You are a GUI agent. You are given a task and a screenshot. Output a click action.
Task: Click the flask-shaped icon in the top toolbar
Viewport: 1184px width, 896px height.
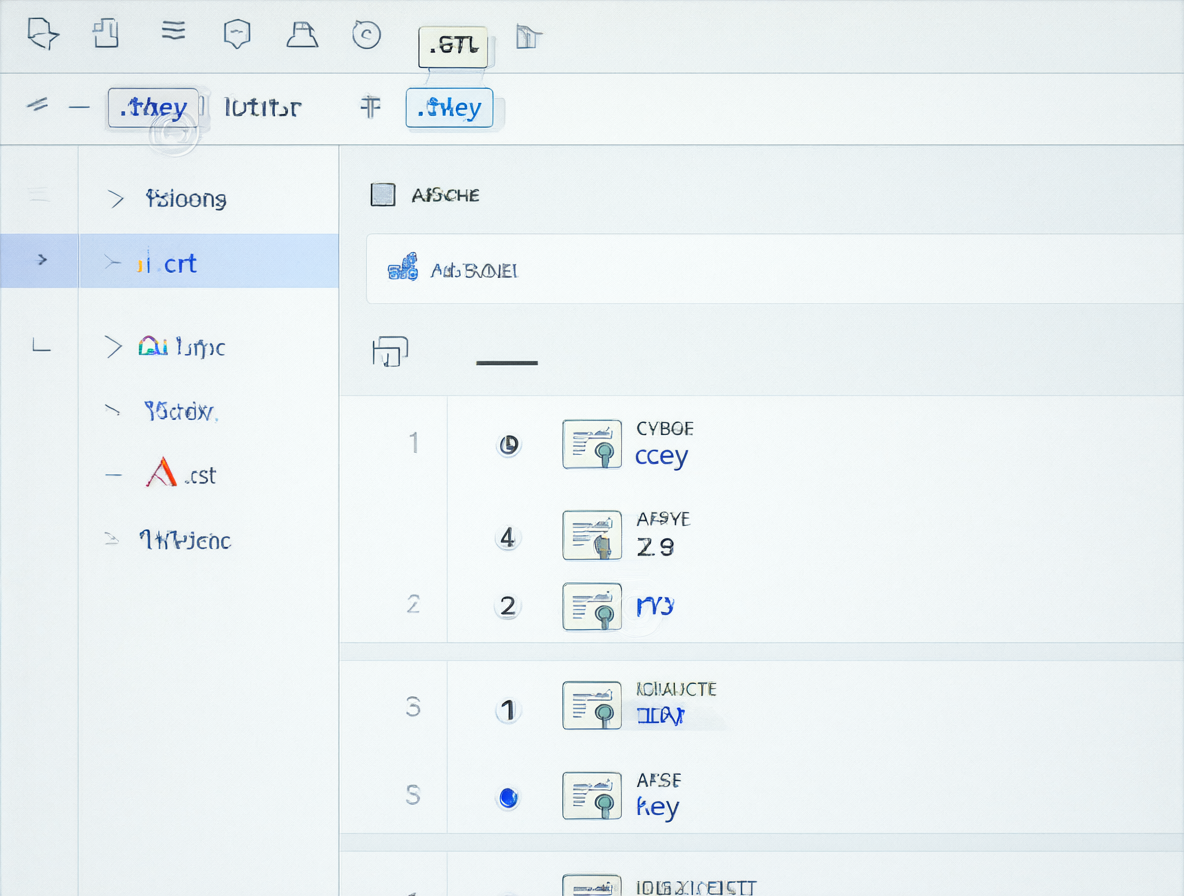[x=302, y=34]
